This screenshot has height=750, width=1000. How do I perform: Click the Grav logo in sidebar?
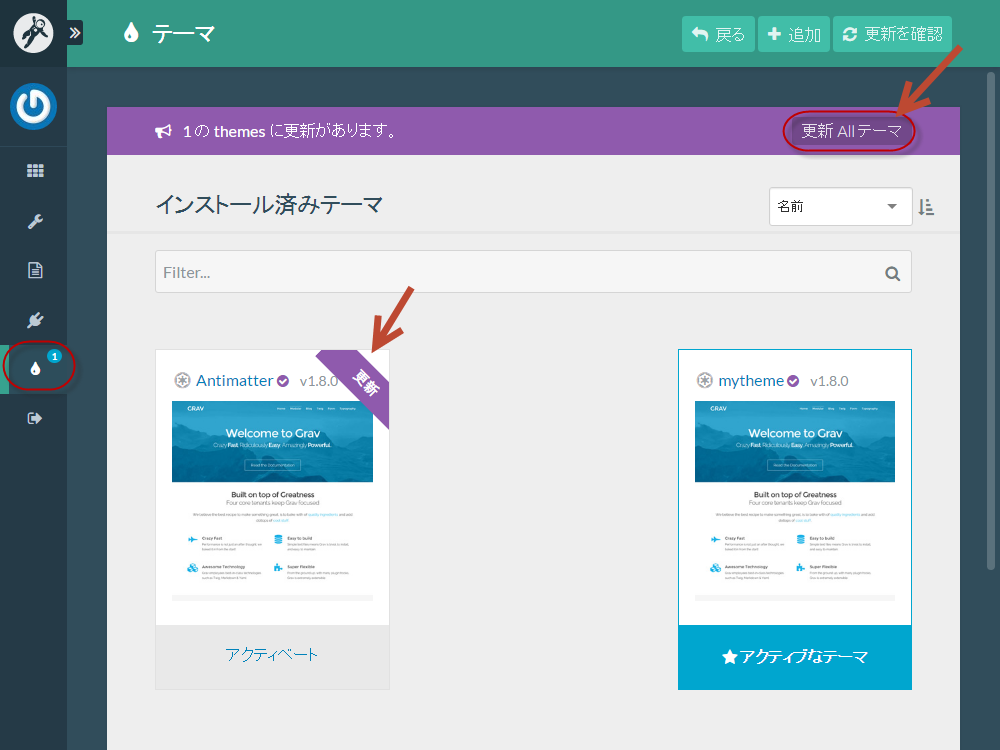(33, 33)
